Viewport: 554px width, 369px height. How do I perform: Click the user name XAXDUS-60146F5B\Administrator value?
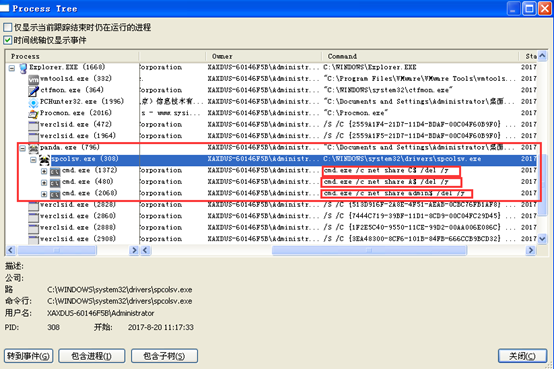[101, 313]
